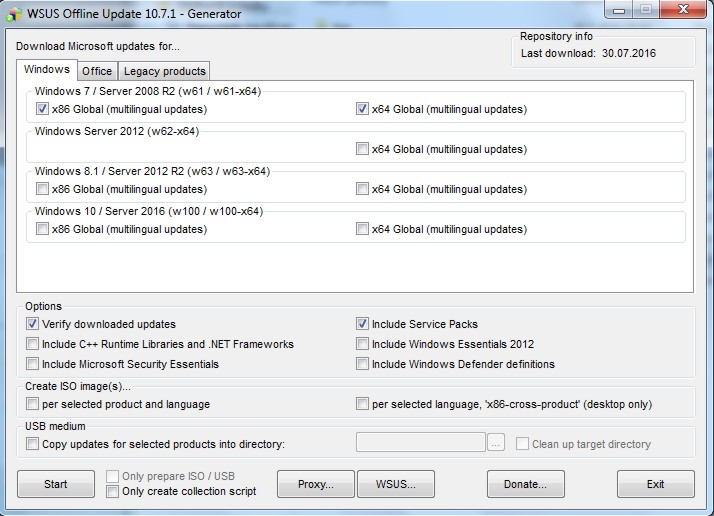Open Proxy settings
Screen dimensions: 714x516
[316, 484]
